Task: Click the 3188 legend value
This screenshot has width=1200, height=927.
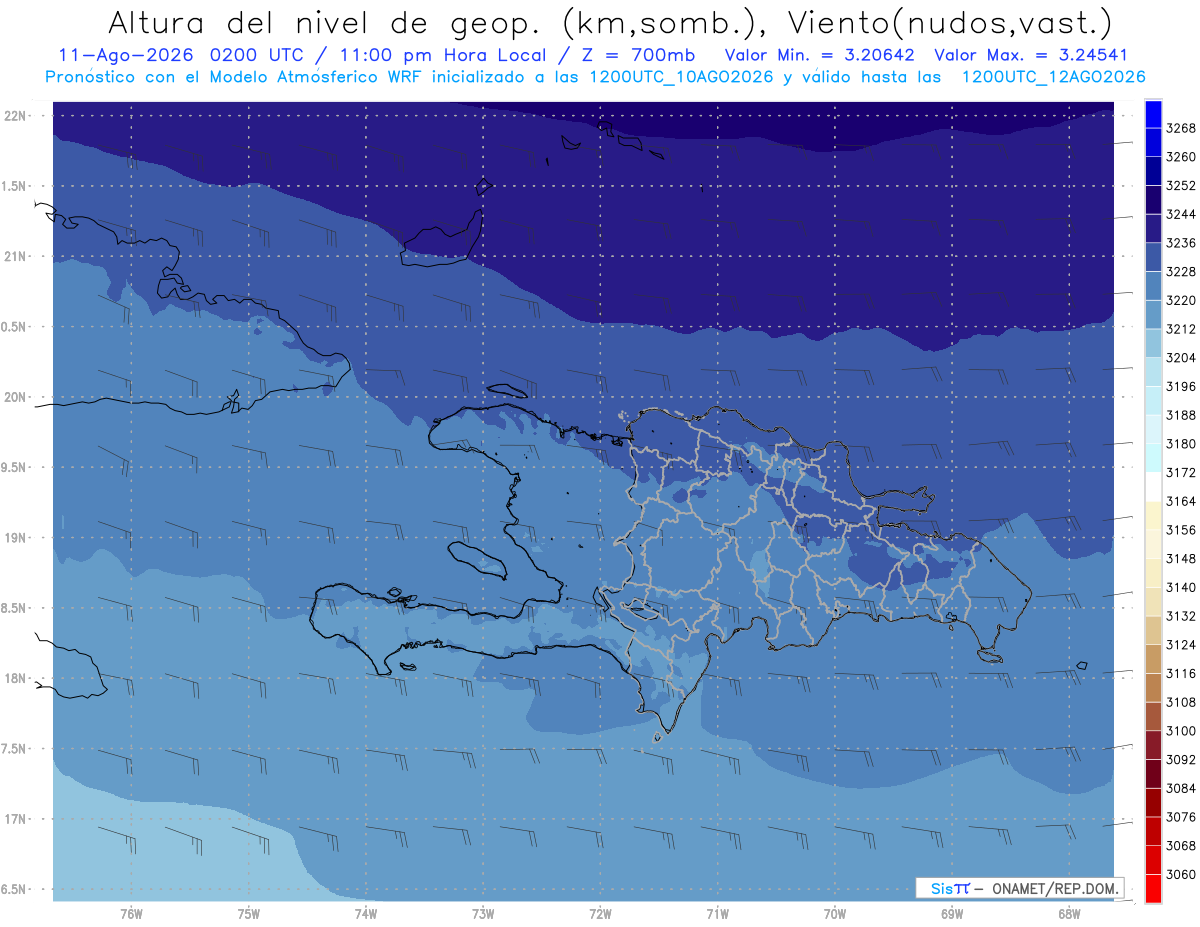Action: pos(1181,415)
